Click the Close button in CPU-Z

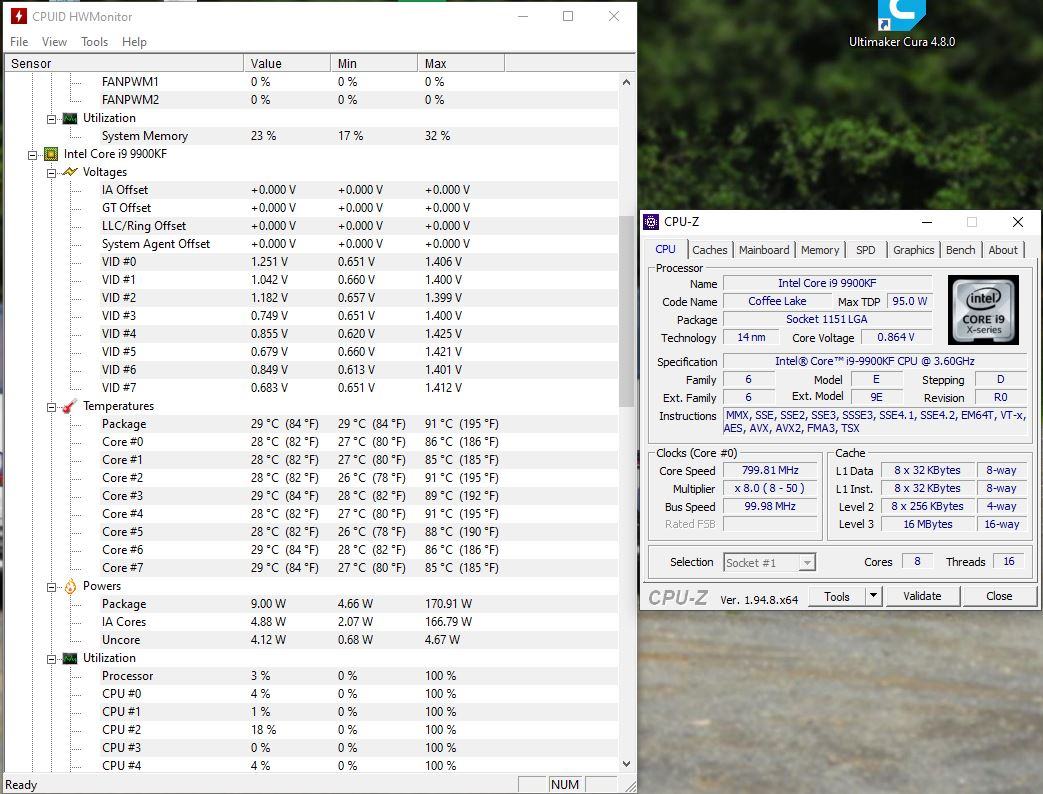click(998, 596)
